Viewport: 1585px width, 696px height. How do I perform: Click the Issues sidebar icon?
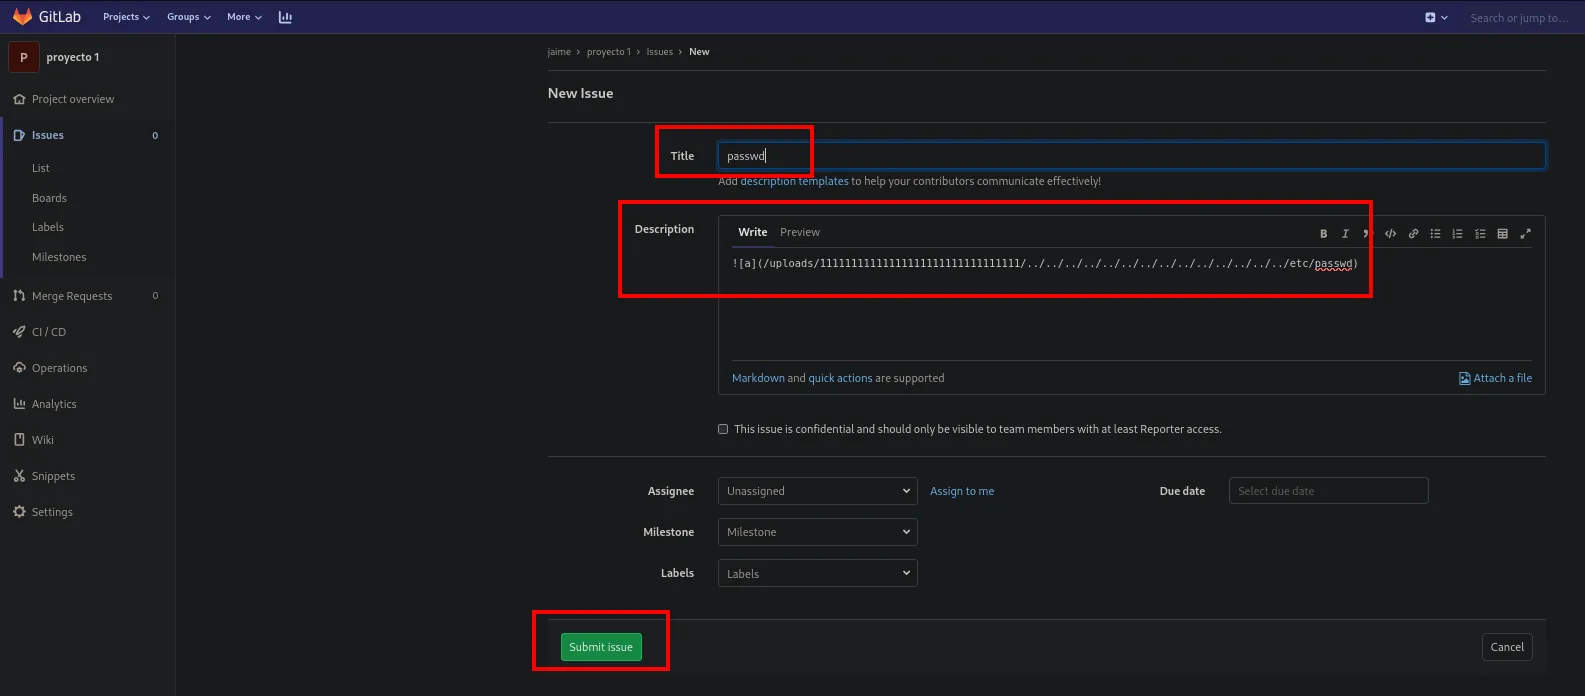[19, 135]
